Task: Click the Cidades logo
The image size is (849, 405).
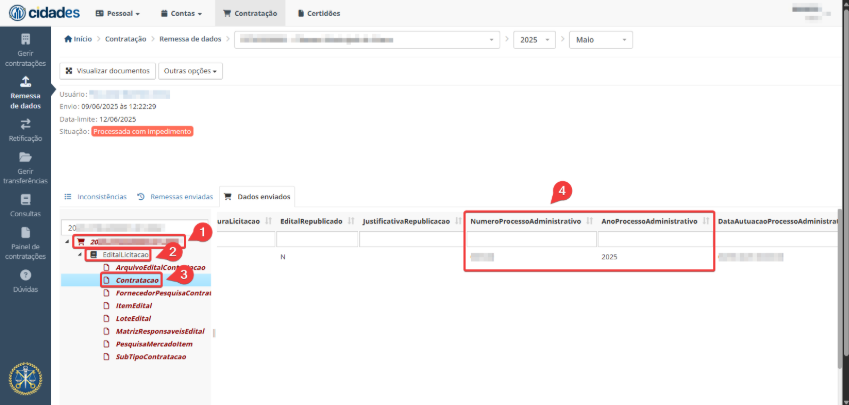Action: (42, 13)
